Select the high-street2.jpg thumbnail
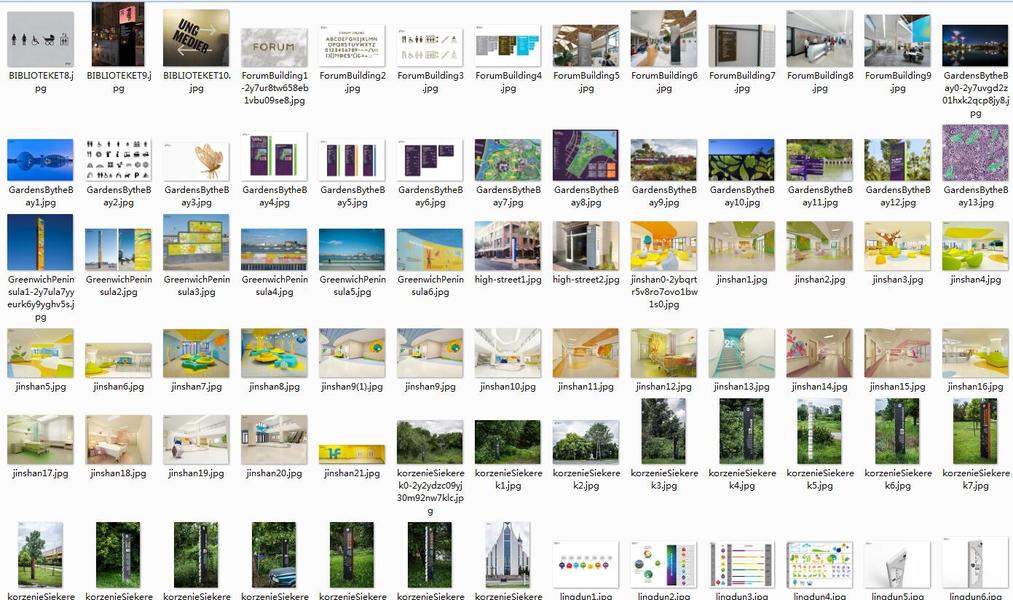This screenshot has width=1013, height=600. pos(586,246)
